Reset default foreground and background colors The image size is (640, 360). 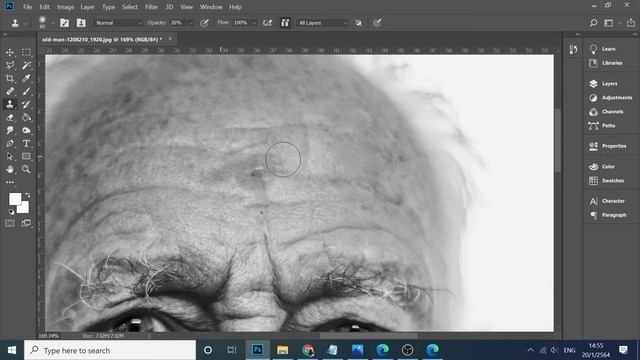tap(11, 212)
